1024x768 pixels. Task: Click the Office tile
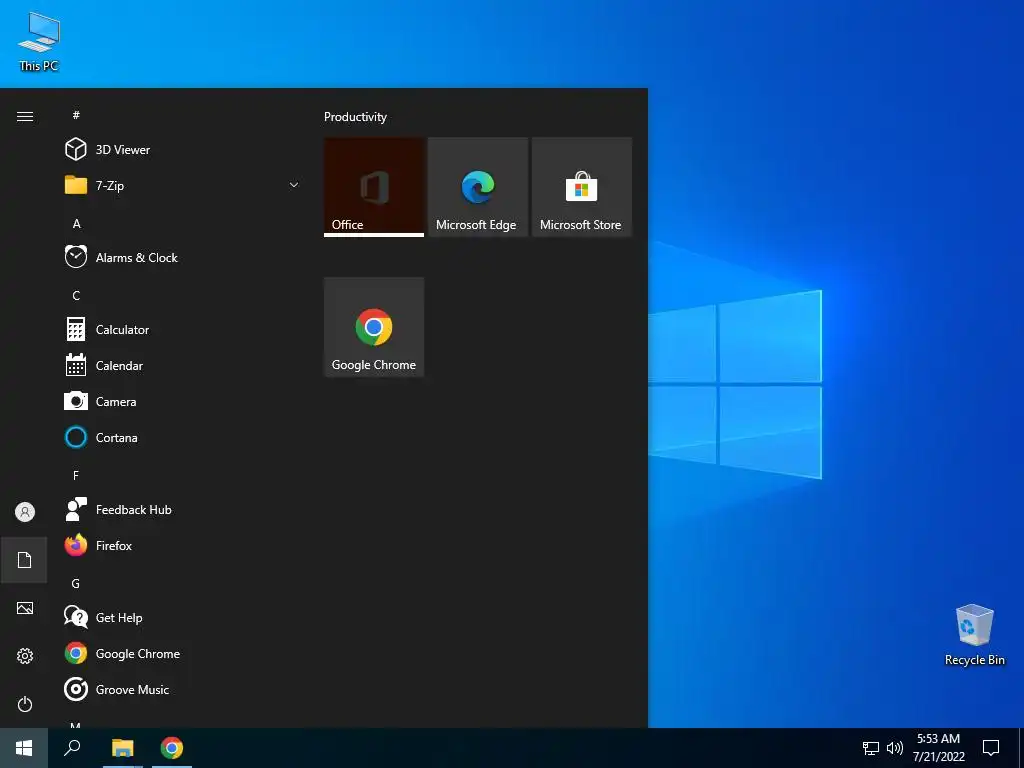(x=374, y=187)
